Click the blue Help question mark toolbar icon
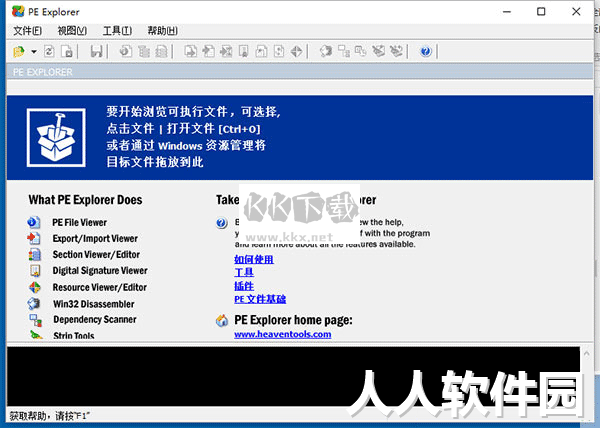Viewport: 600px width, 428px height. (426, 51)
